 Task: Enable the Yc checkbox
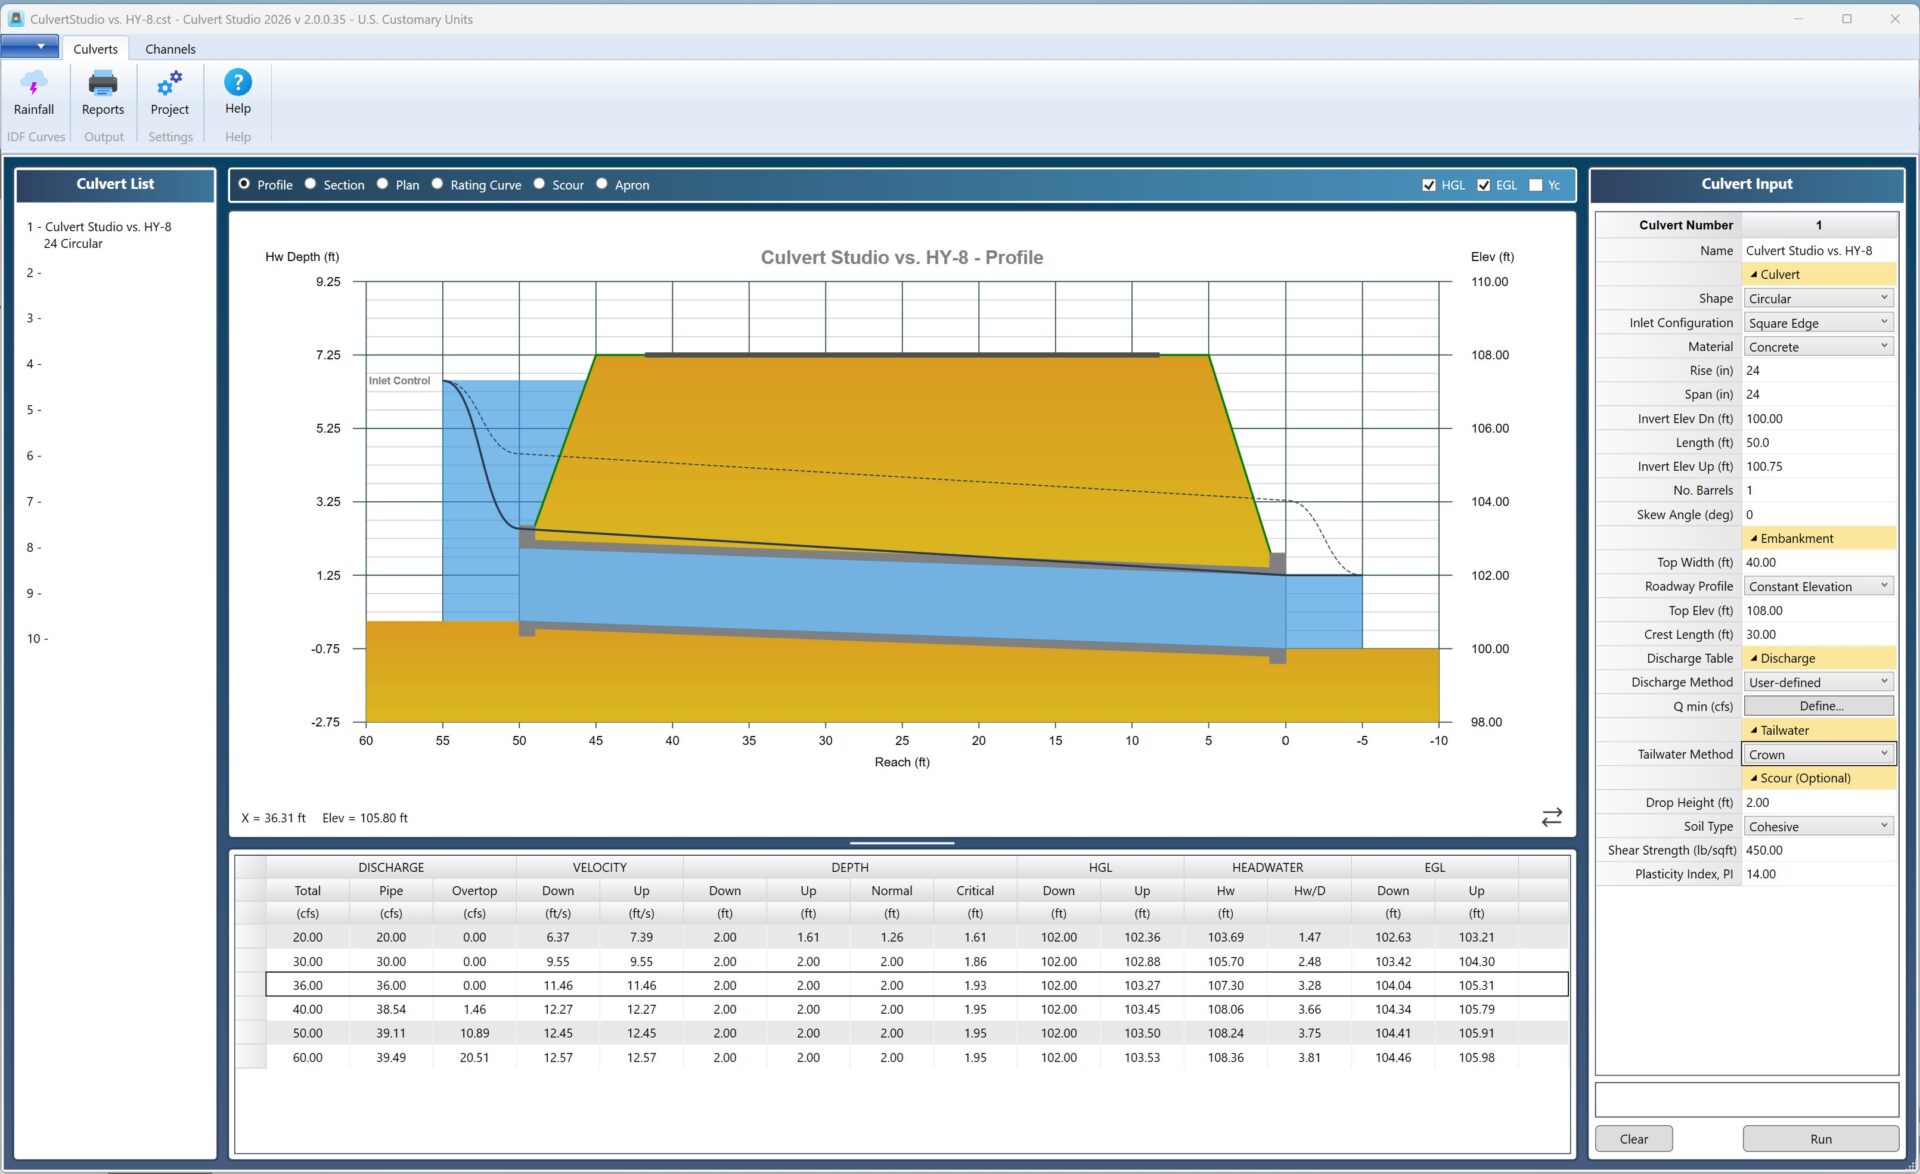click(1536, 185)
